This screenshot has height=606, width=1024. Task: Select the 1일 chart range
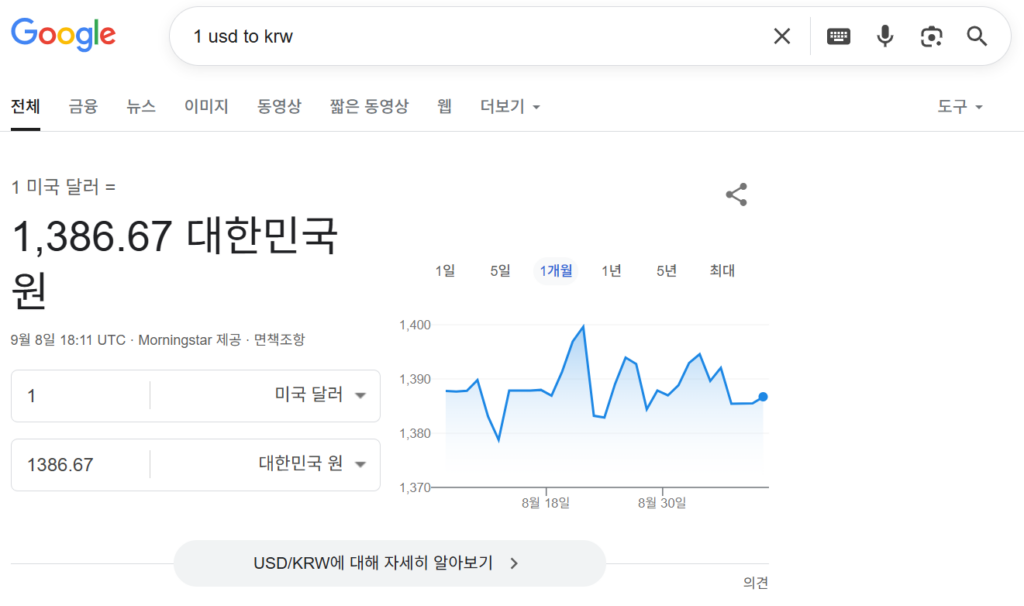tap(445, 270)
